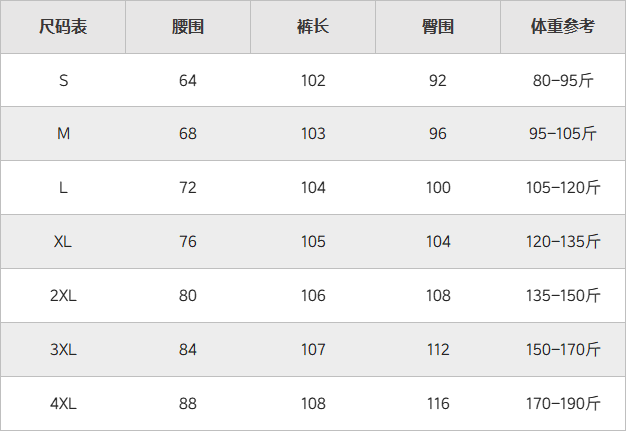Select the 170-190斤 weight cell

tap(563, 404)
